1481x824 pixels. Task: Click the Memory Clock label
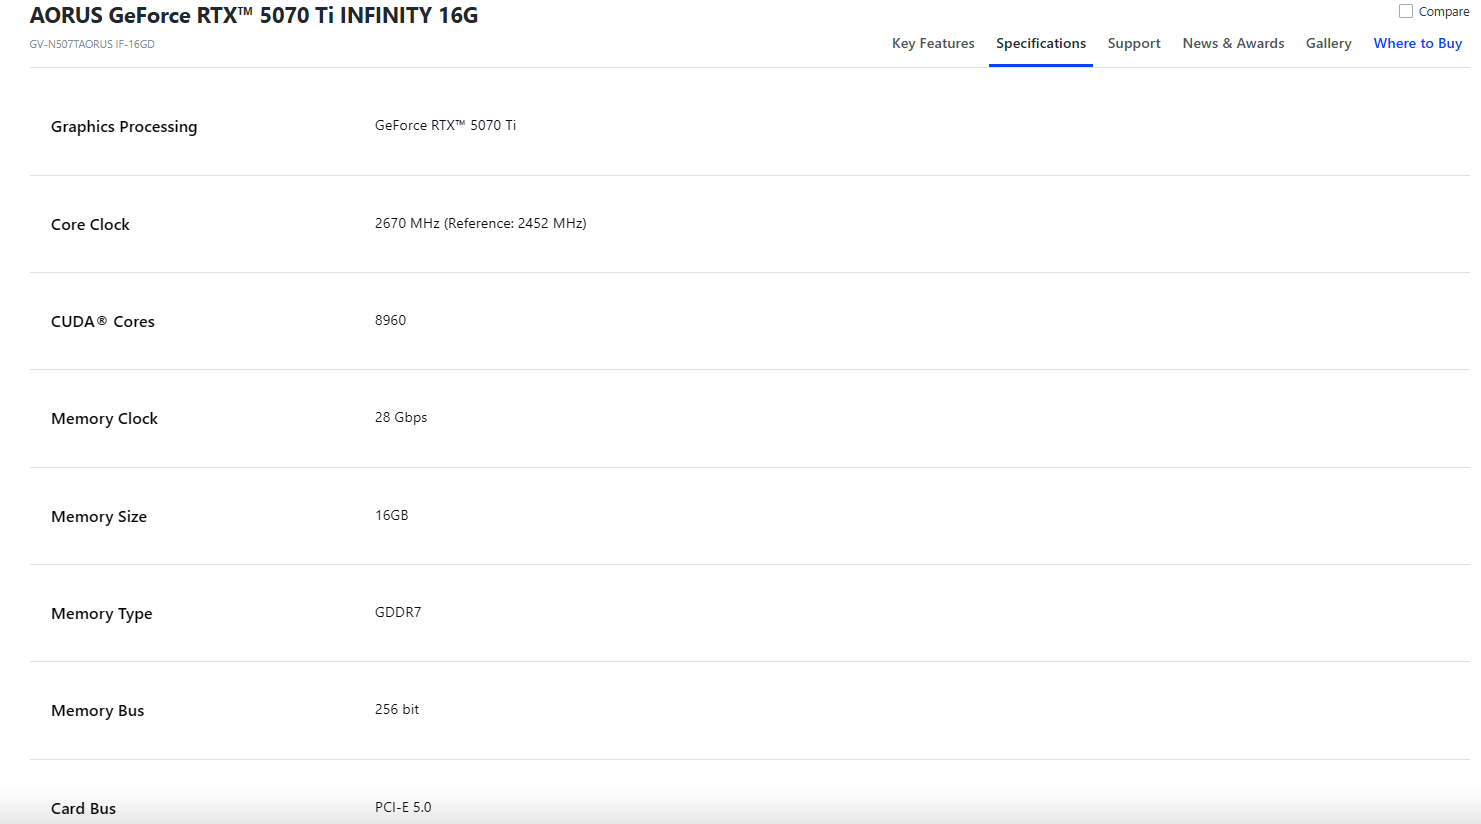(104, 418)
